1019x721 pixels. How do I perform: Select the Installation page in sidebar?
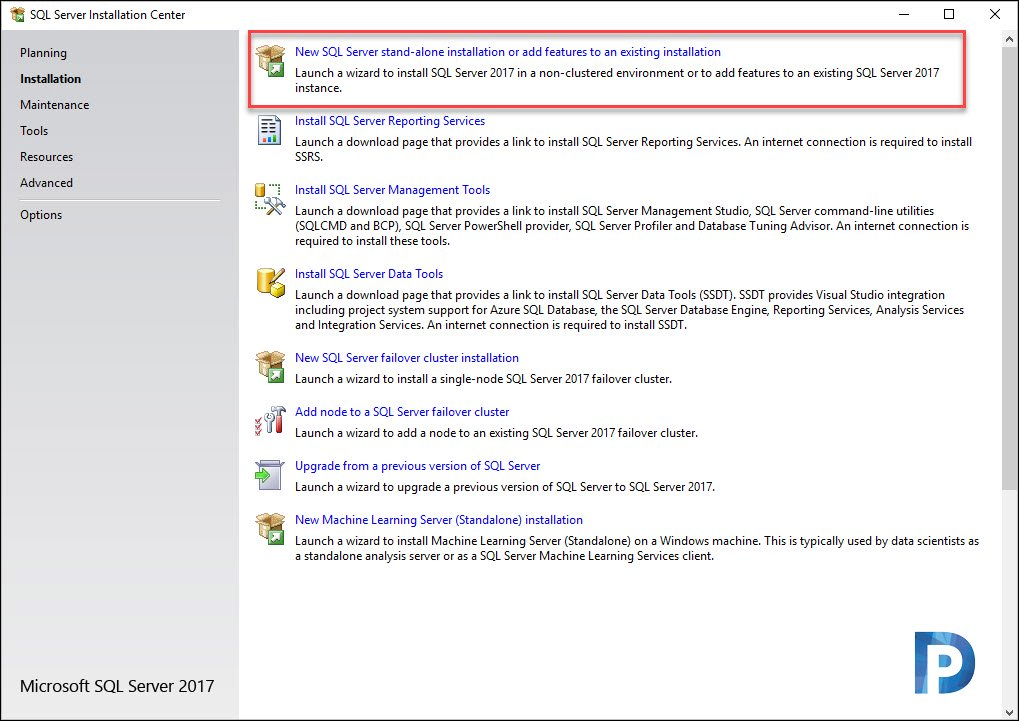pos(51,79)
